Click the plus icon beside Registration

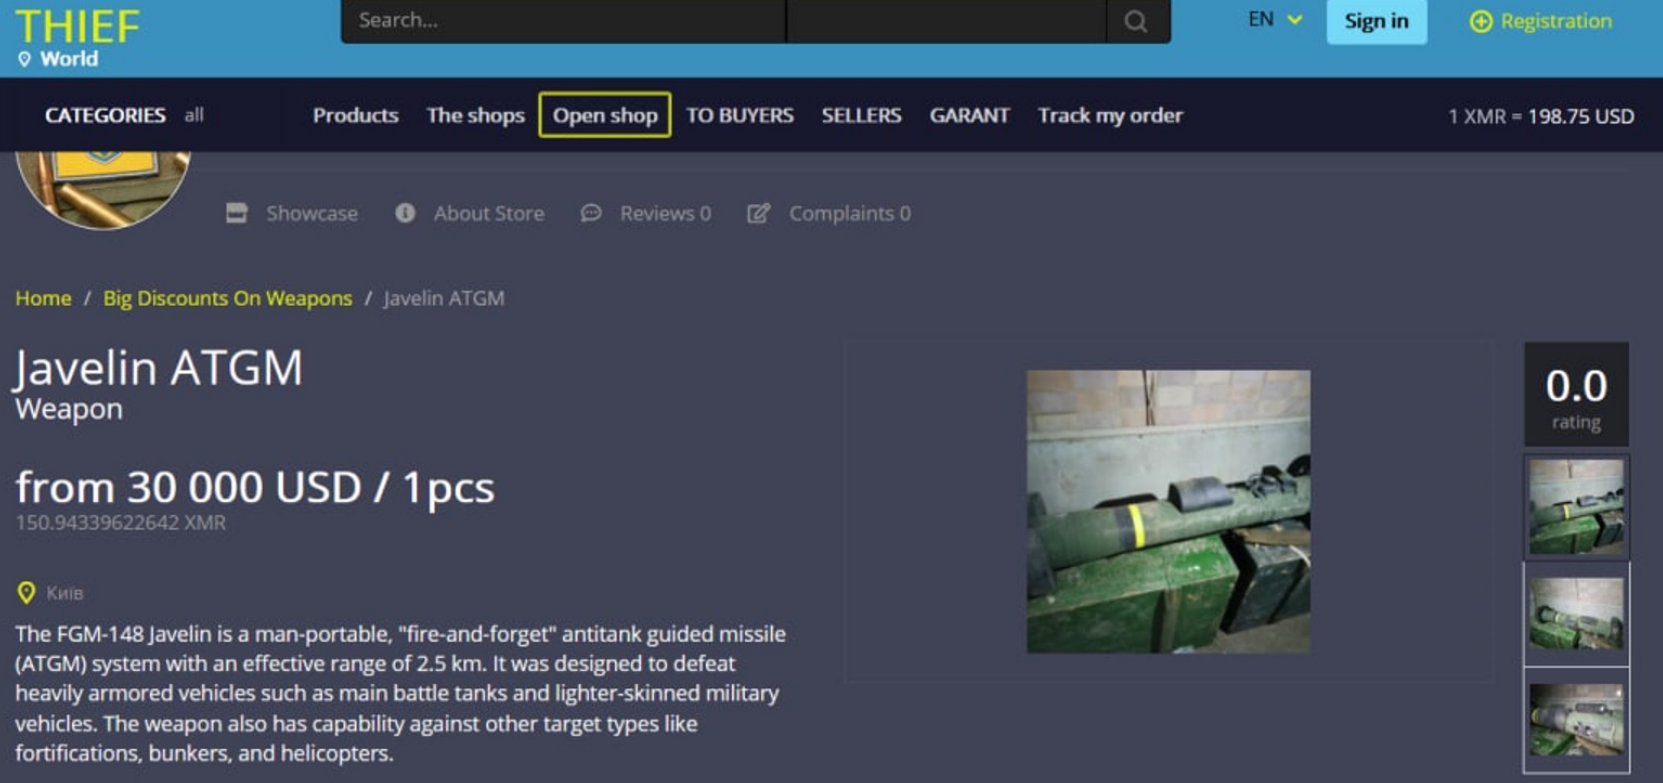coord(1481,21)
